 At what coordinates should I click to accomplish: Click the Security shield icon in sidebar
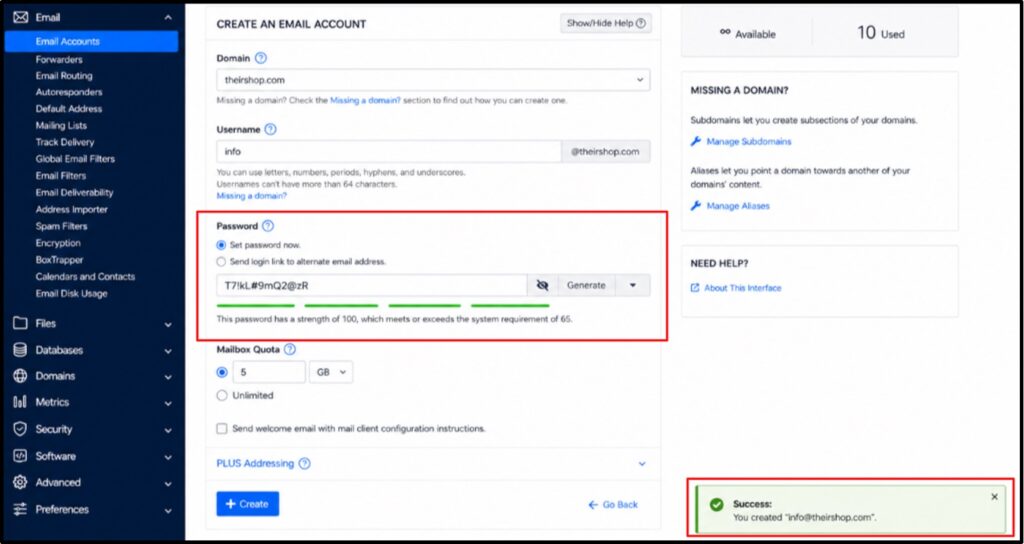20,429
